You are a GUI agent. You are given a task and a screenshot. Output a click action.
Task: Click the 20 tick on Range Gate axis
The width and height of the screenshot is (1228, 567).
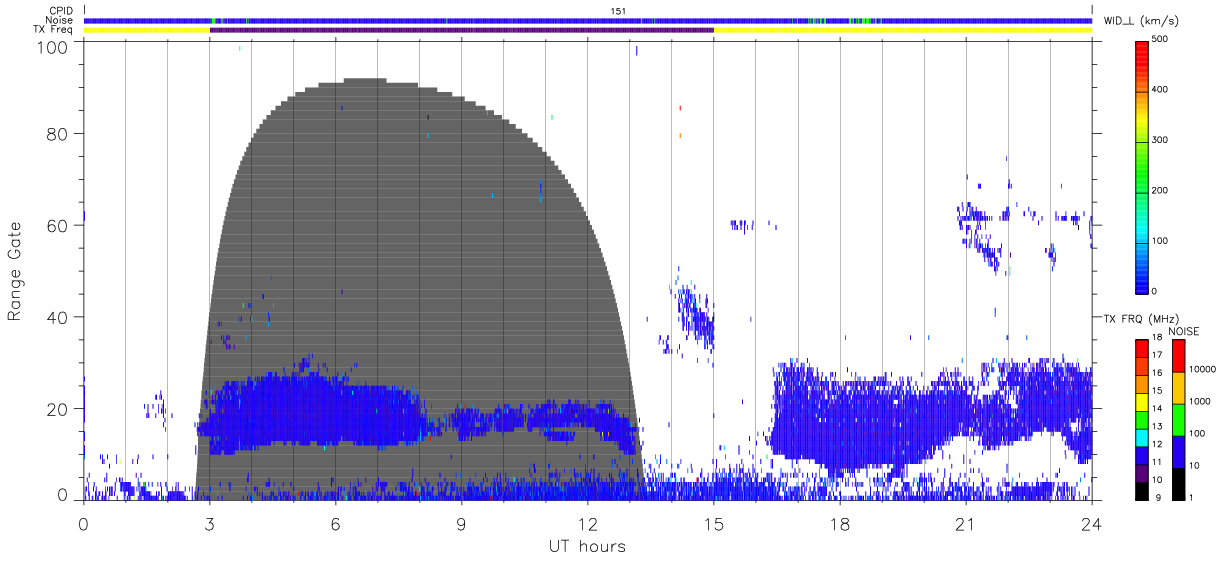point(56,409)
